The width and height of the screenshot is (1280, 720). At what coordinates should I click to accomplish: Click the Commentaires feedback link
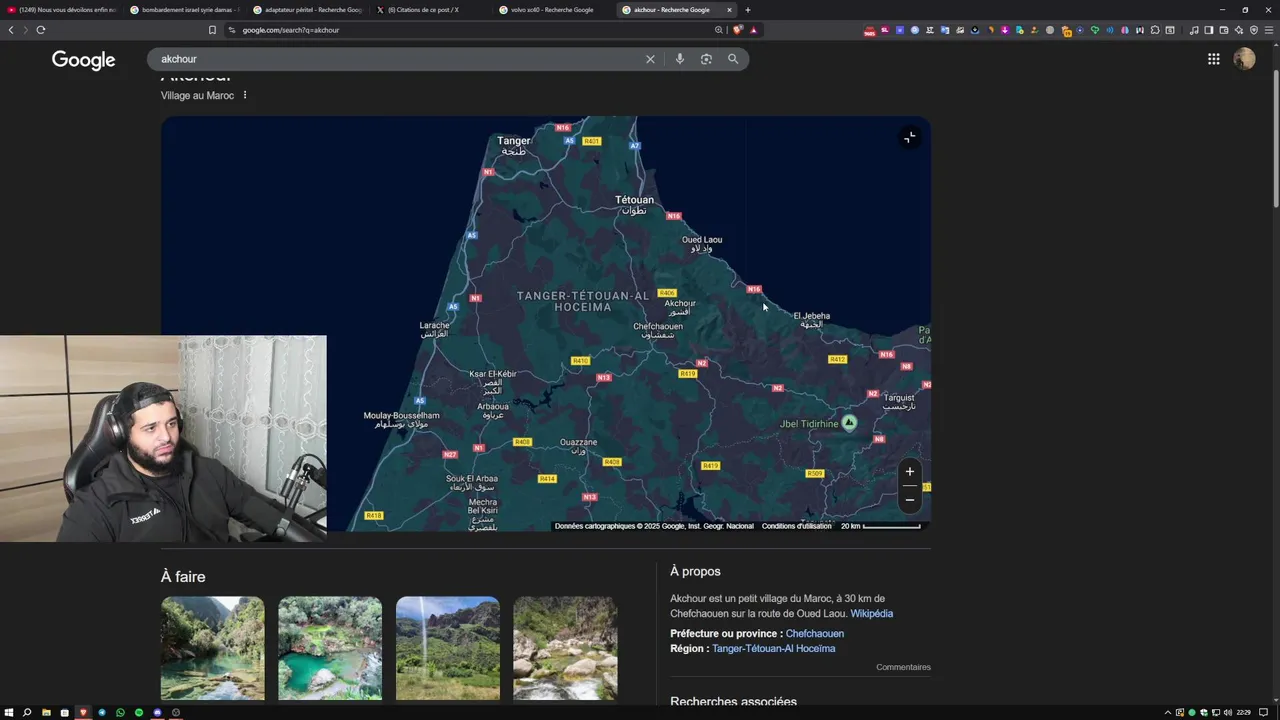click(903, 667)
